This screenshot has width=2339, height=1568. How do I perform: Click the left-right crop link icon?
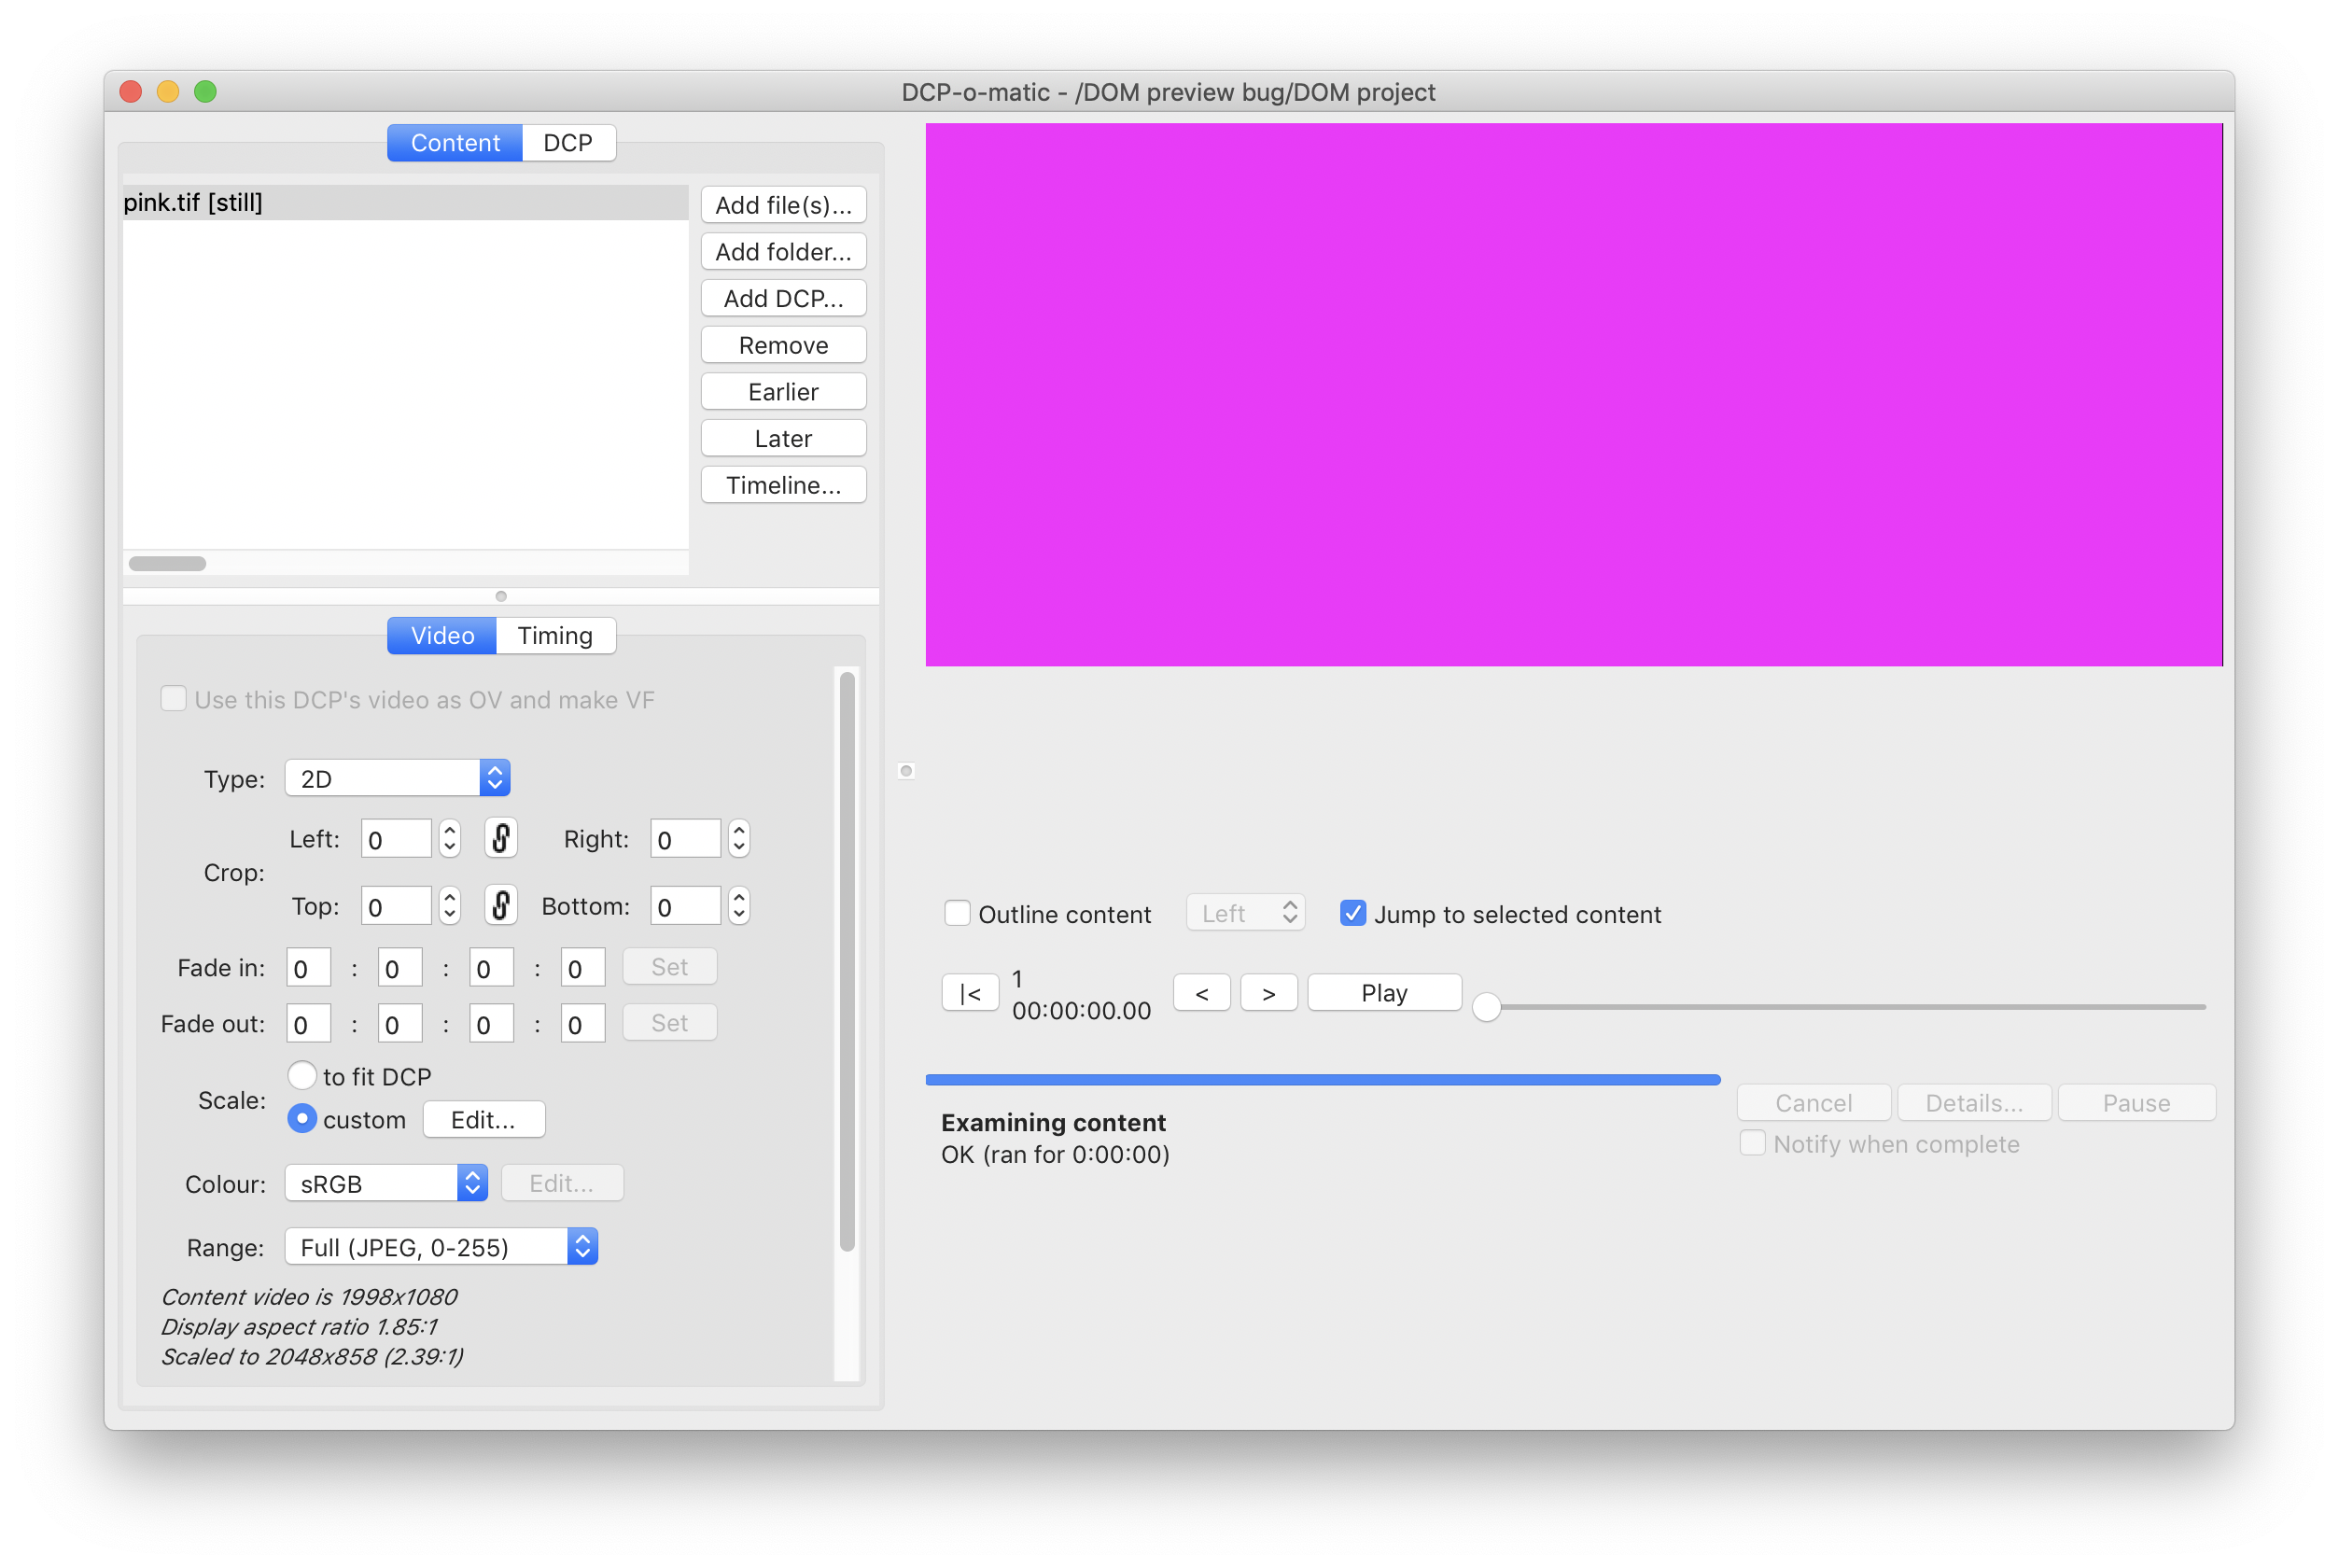[x=501, y=838]
